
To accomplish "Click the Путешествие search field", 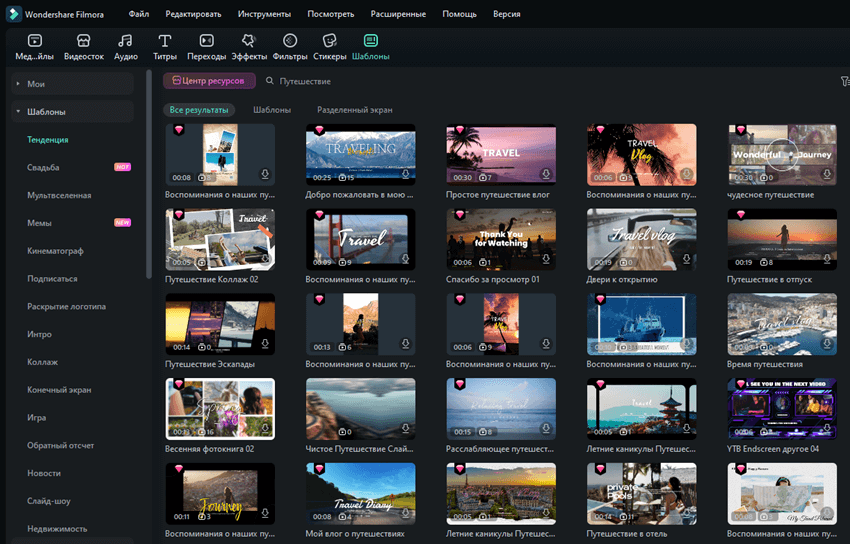I will 340,81.
